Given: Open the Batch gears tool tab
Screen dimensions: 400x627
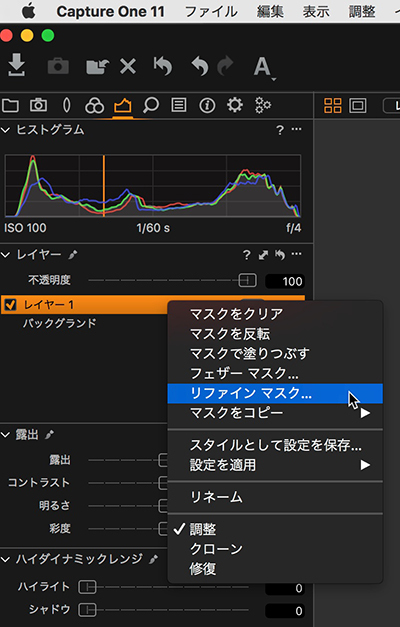Looking at the screenshot, I should coord(263,106).
